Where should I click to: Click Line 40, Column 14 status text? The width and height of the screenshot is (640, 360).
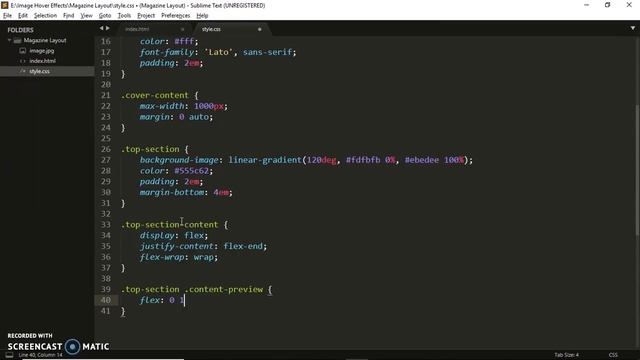pyautogui.click(x=40, y=355)
